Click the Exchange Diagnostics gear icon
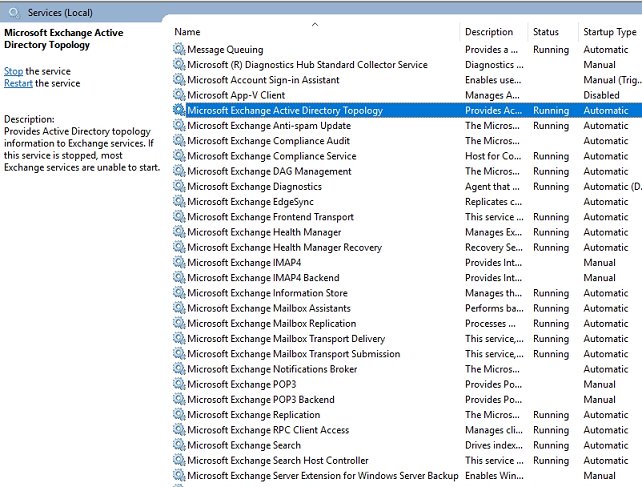642x487 pixels. 179,186
